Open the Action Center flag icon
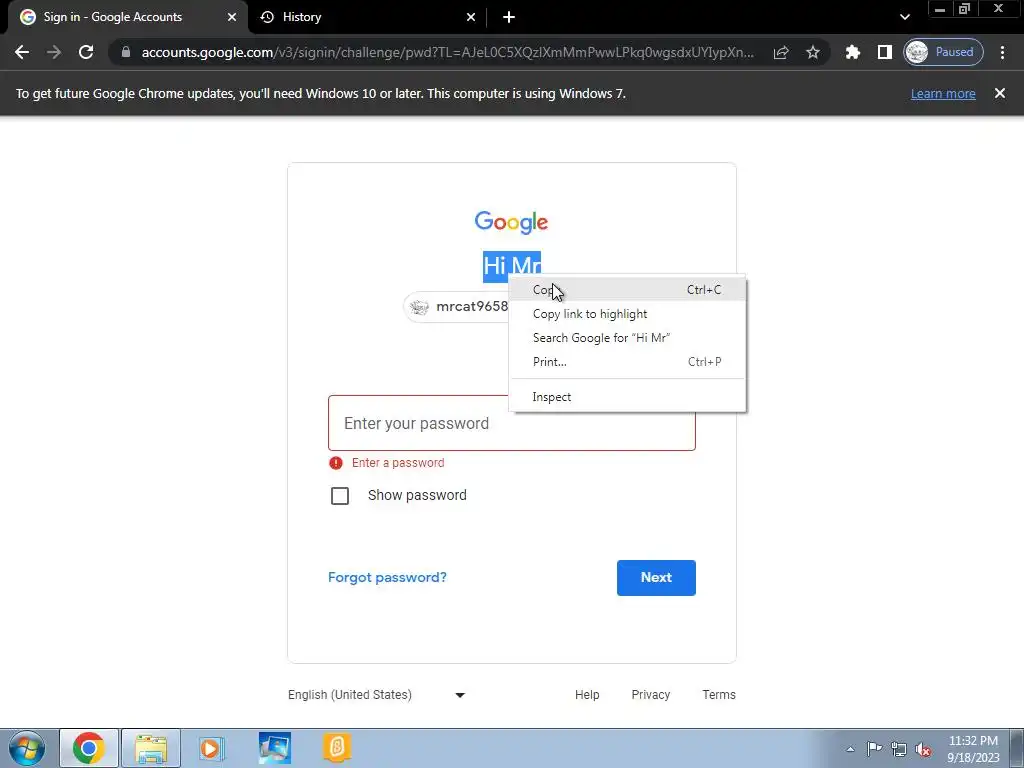1024x768 pixels. pos(874,748)
